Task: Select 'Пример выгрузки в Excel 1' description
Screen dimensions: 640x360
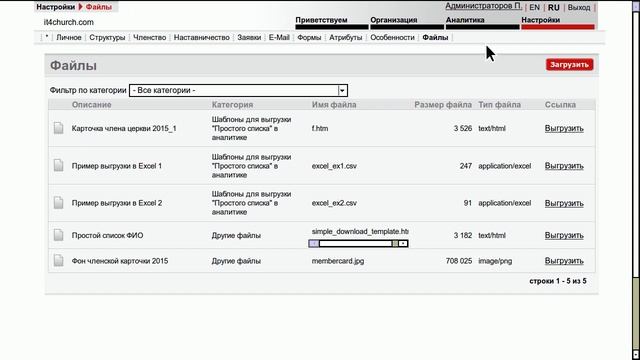Action: tap(117, 166)
